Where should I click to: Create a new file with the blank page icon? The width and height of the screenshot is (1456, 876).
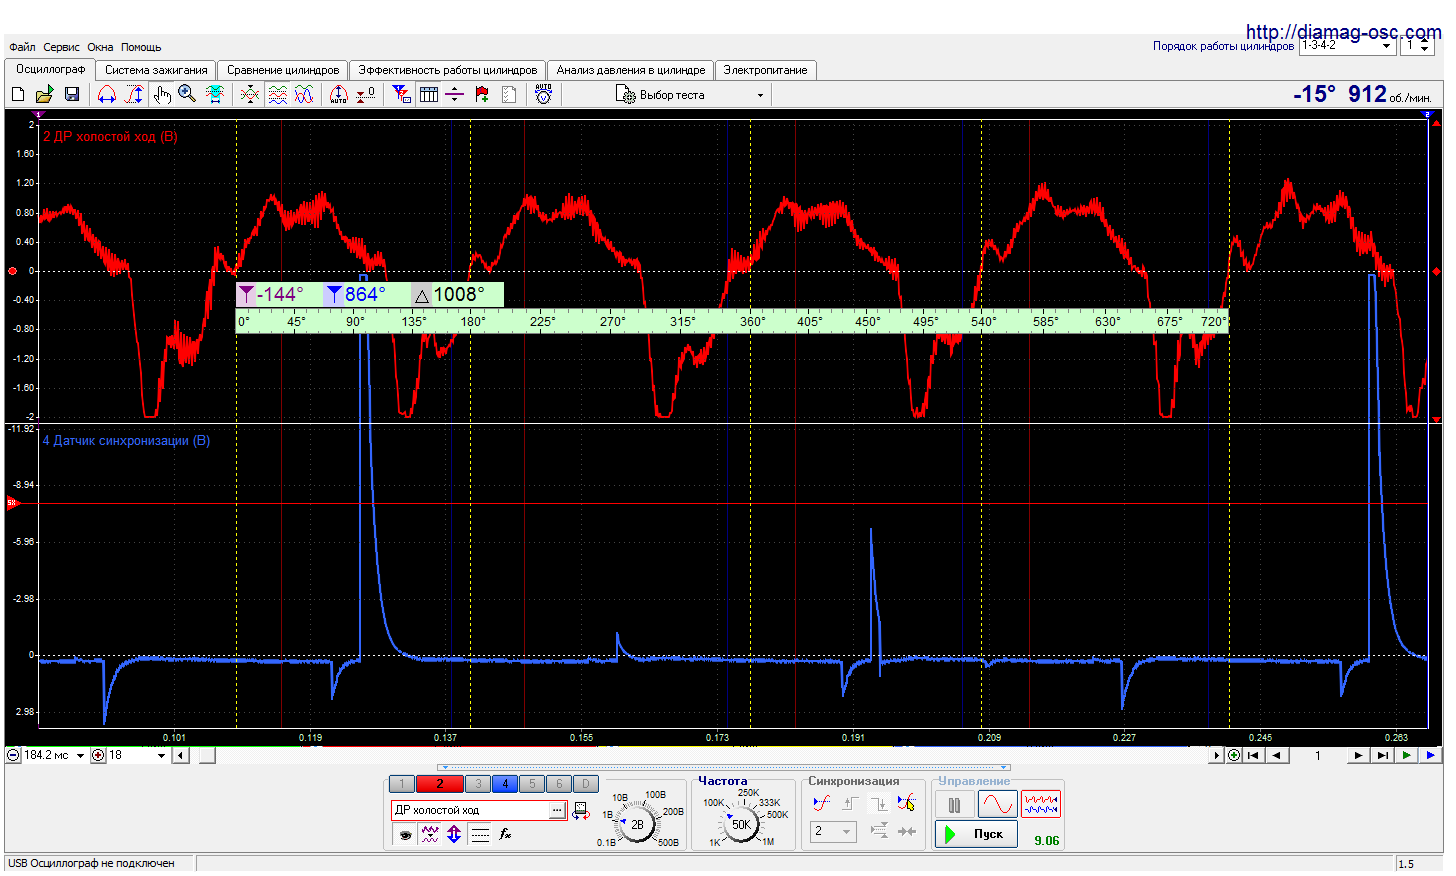point(18,94)
